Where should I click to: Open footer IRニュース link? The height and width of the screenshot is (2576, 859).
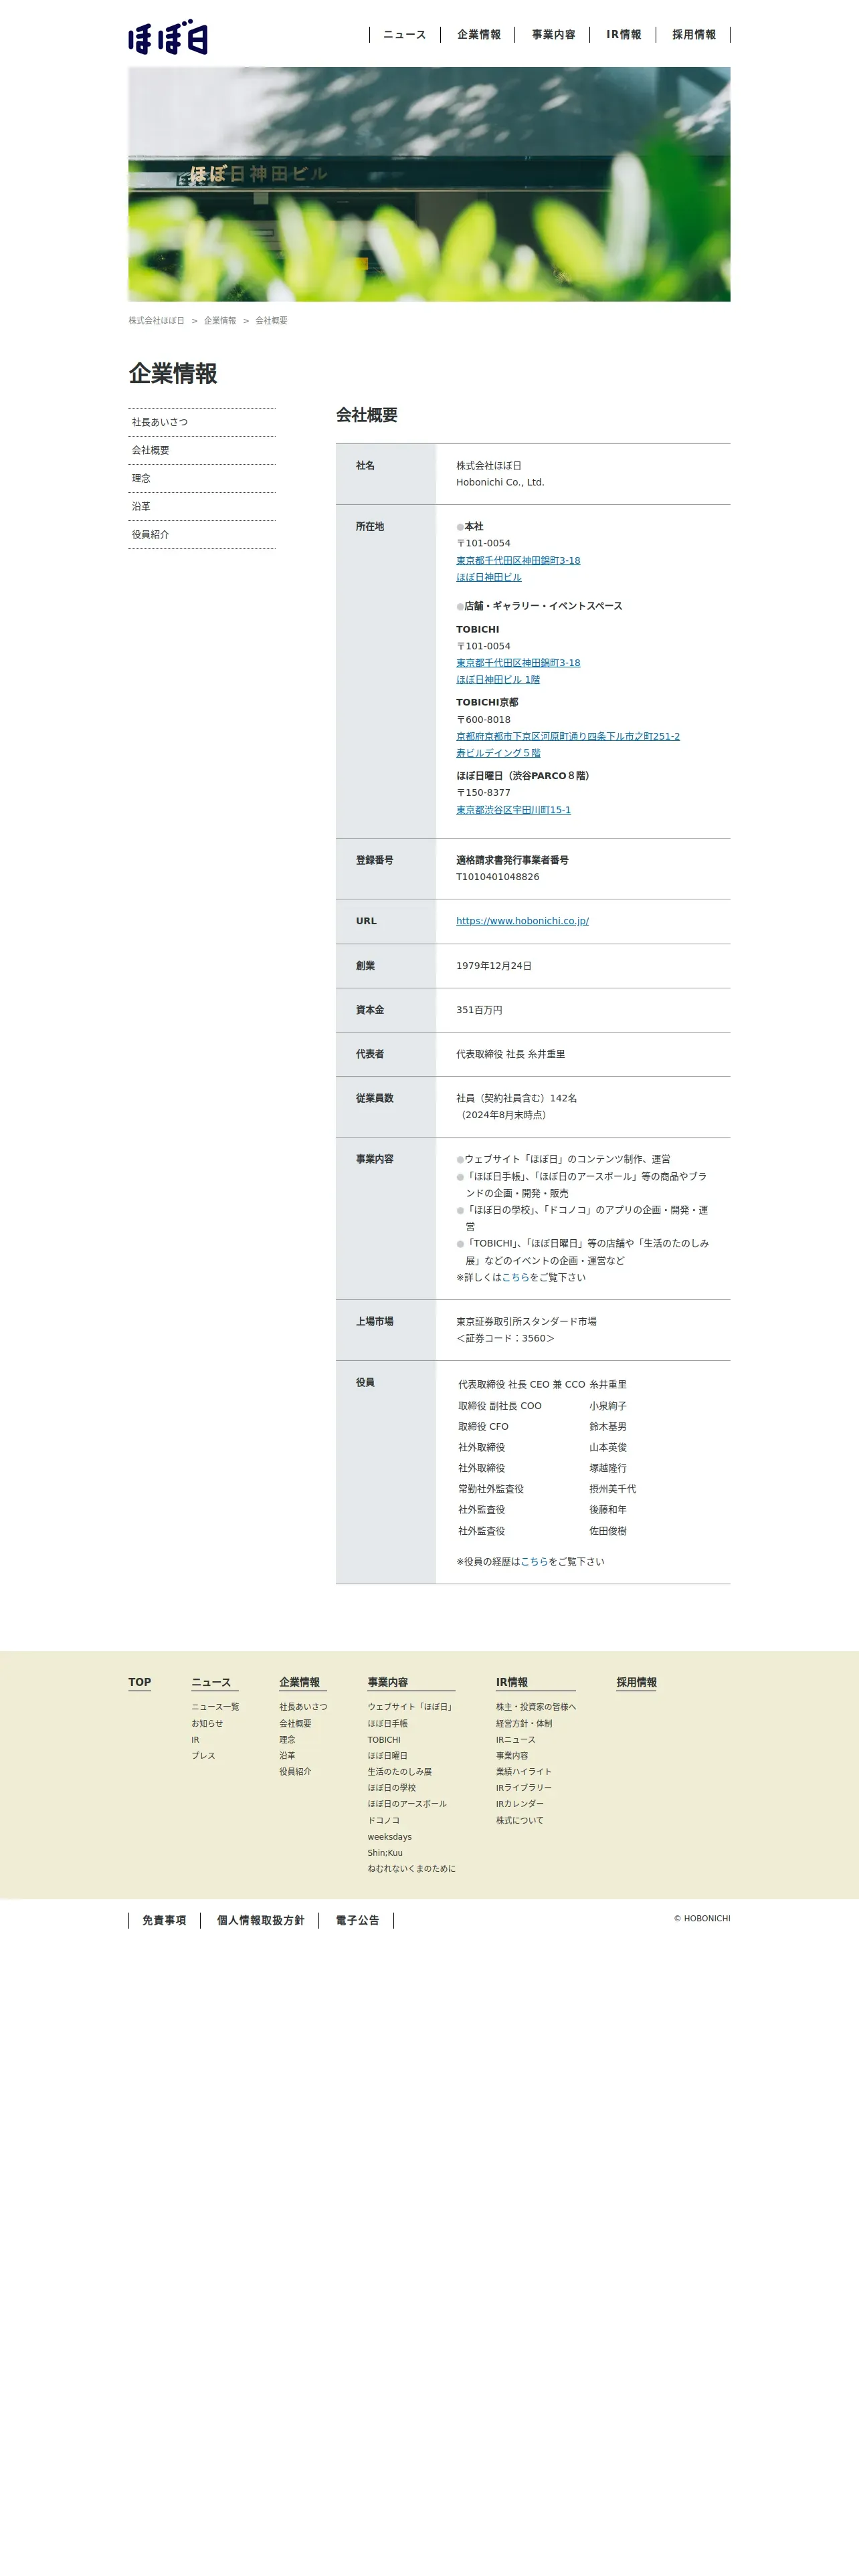516,1739
